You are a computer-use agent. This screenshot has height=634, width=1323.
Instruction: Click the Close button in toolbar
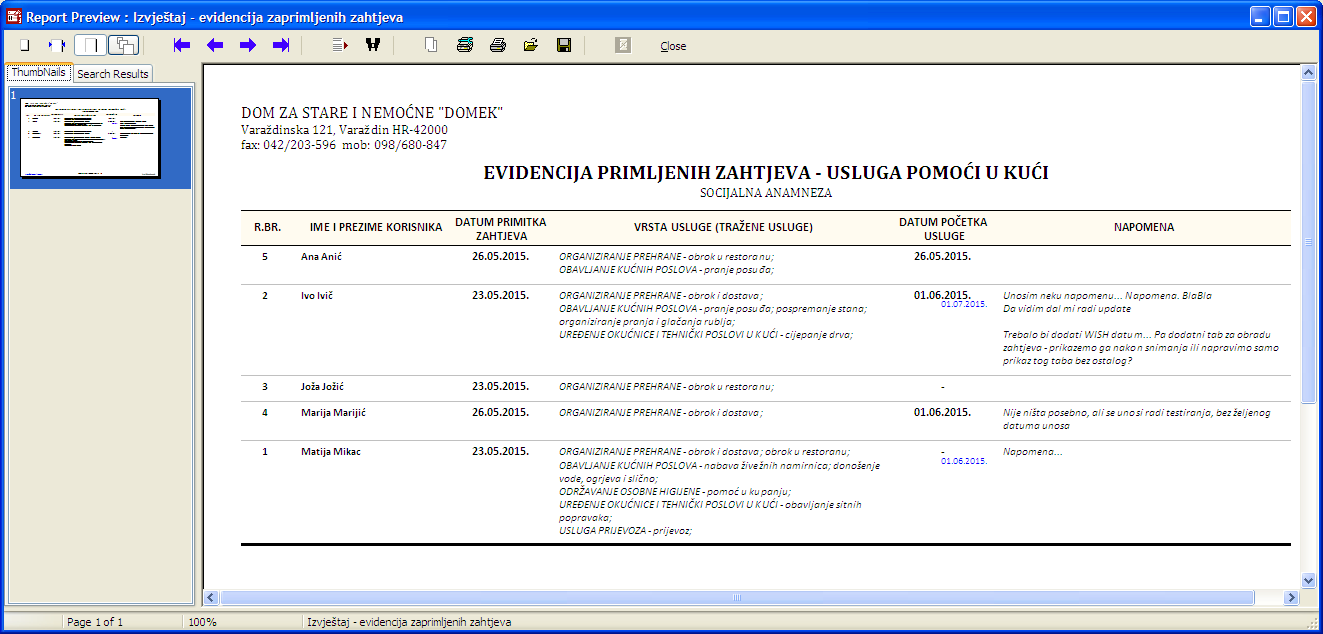(673, 46)
